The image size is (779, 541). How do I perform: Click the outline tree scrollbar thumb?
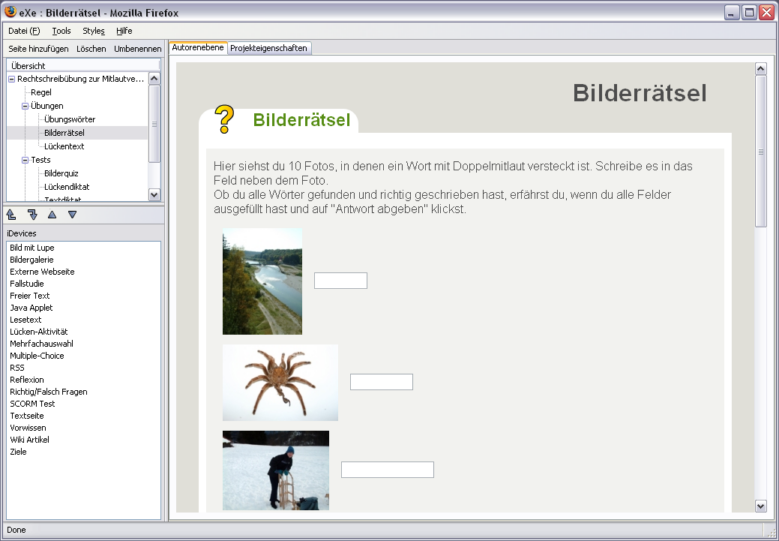click(x=155, y=124)
